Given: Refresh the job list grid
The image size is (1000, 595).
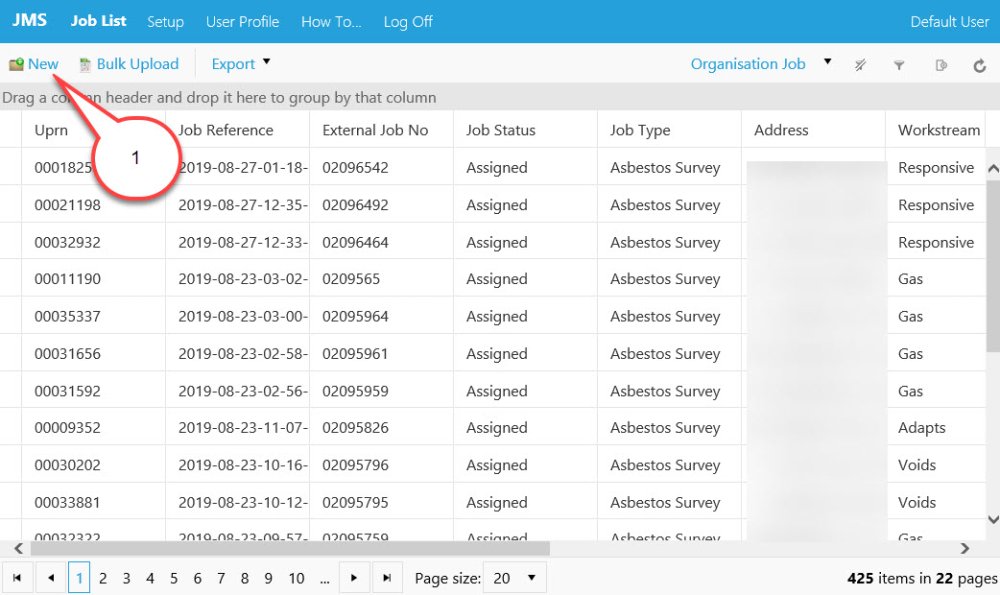Looking at the screenshot, I should click(x=980, y=65).
